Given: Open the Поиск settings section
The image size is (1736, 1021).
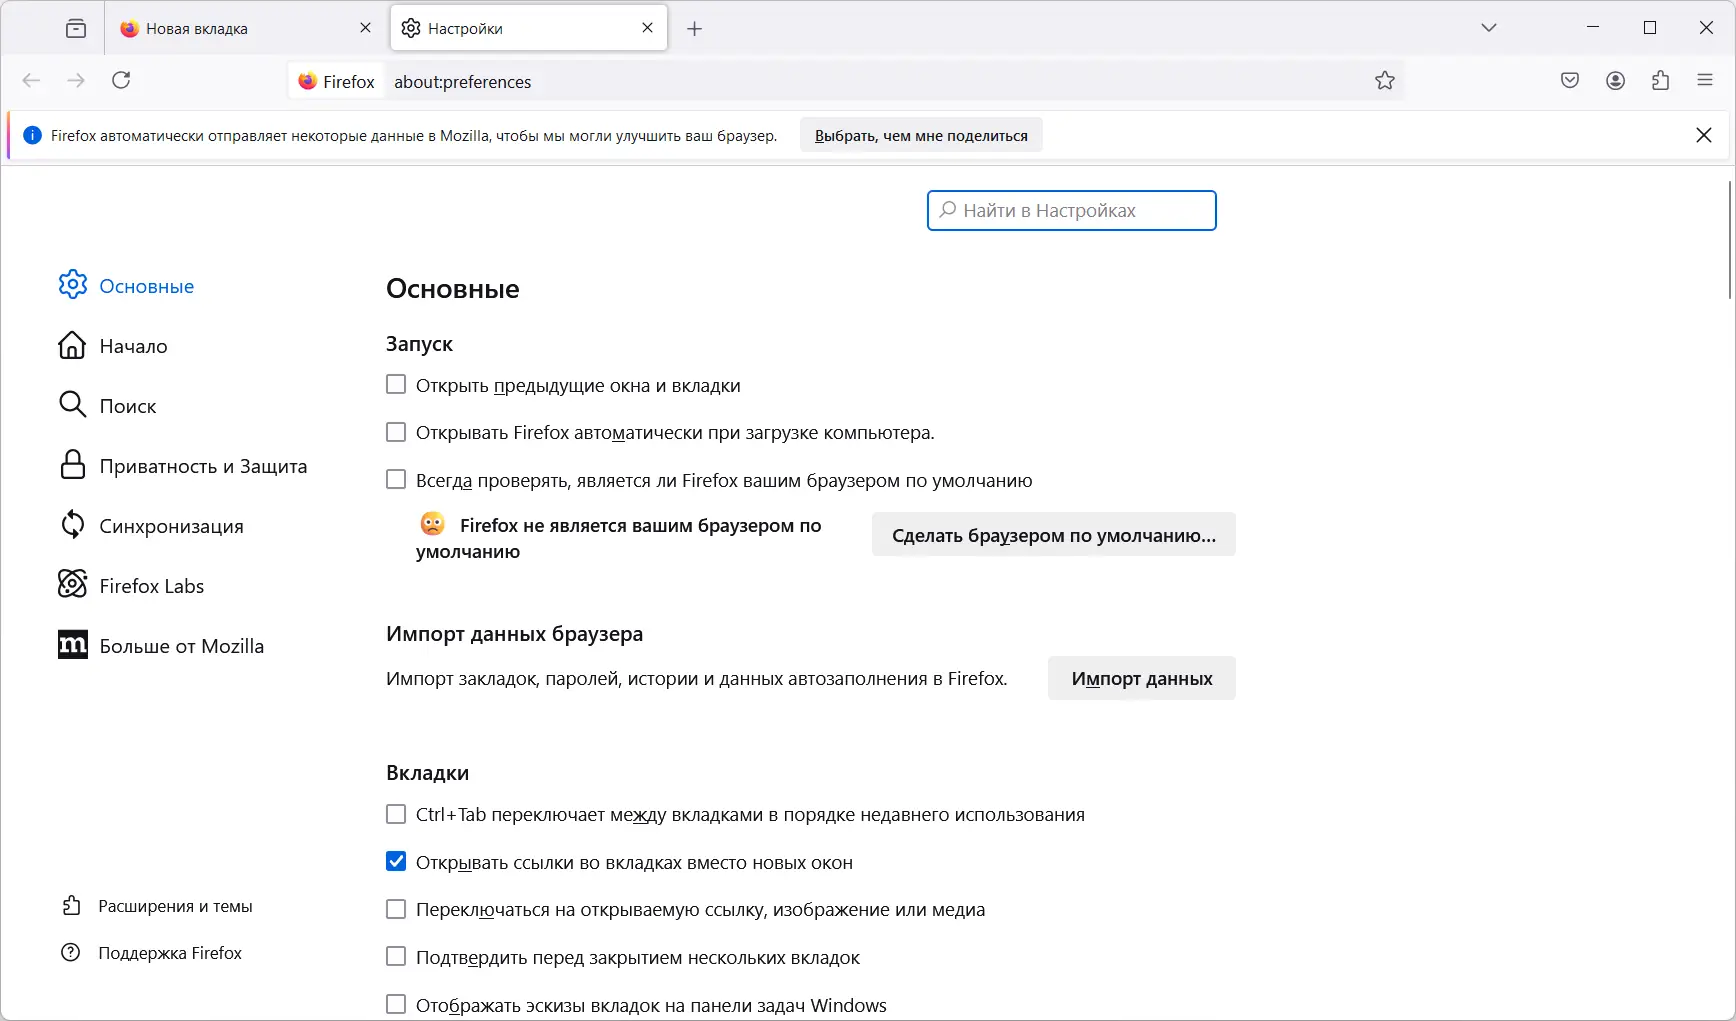Looking at the screenshot, I should click(x=127, y=405).
